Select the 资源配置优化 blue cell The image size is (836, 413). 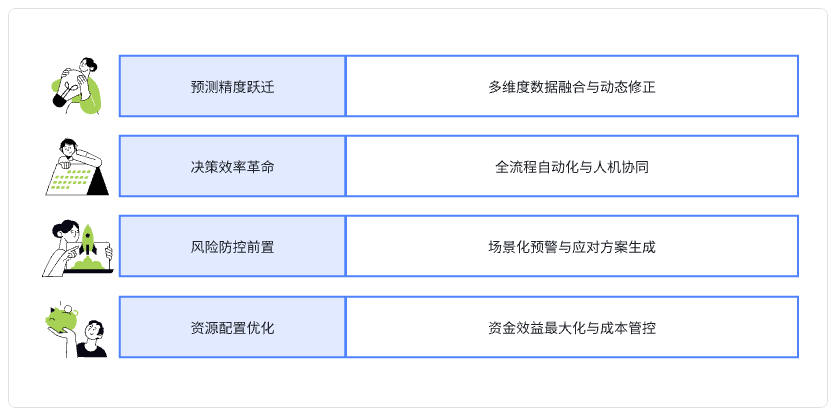click(232, 327)
